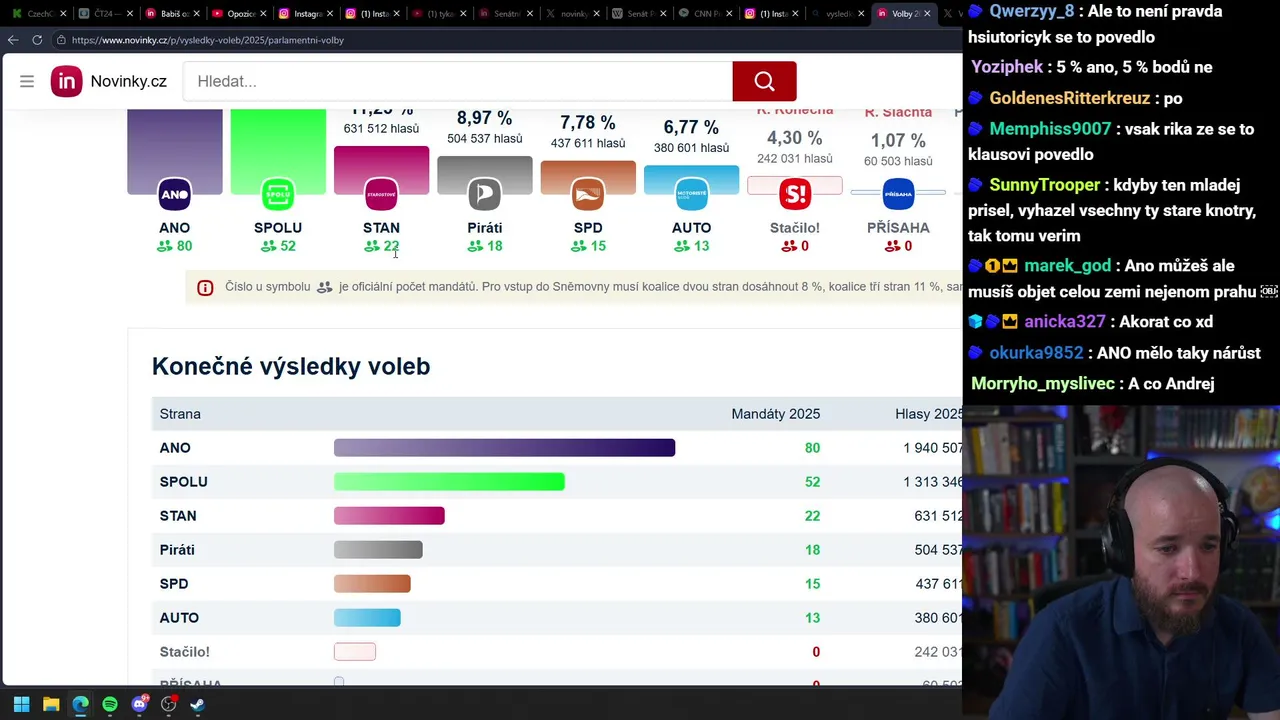Click the ANO party logo icon
Image resolution: width=1280 pixels, height=720 pixels.
pos(174,194)
